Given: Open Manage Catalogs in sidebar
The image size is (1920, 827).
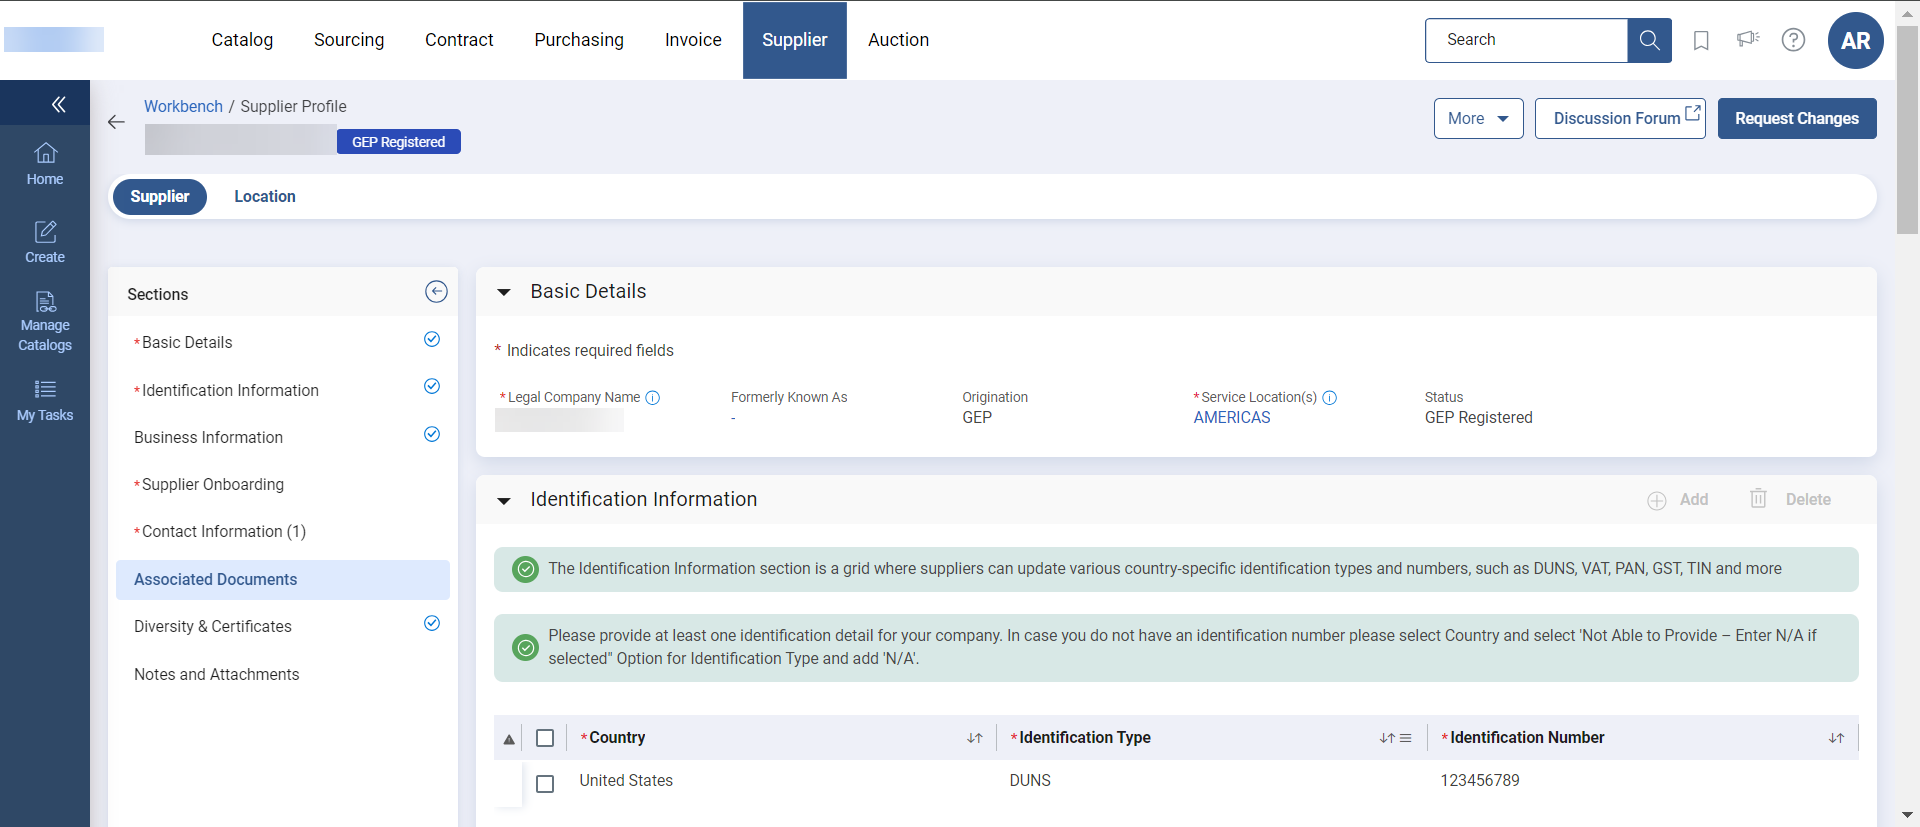Looking at the screenshot, I should pyautogui.click(x=45, y=322).
